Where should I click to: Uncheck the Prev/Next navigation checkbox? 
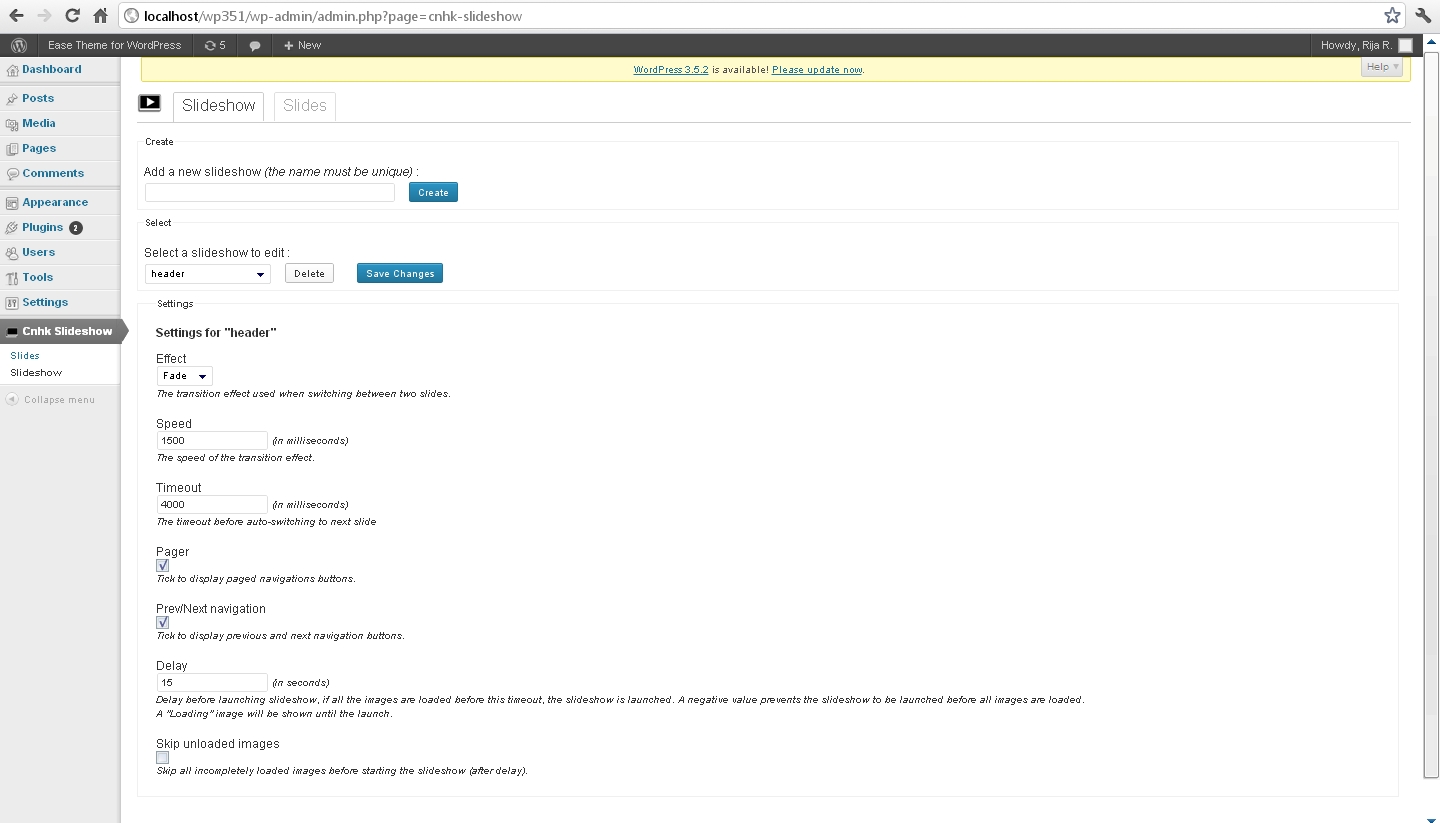pyautogui.click(x=163, y=623)
